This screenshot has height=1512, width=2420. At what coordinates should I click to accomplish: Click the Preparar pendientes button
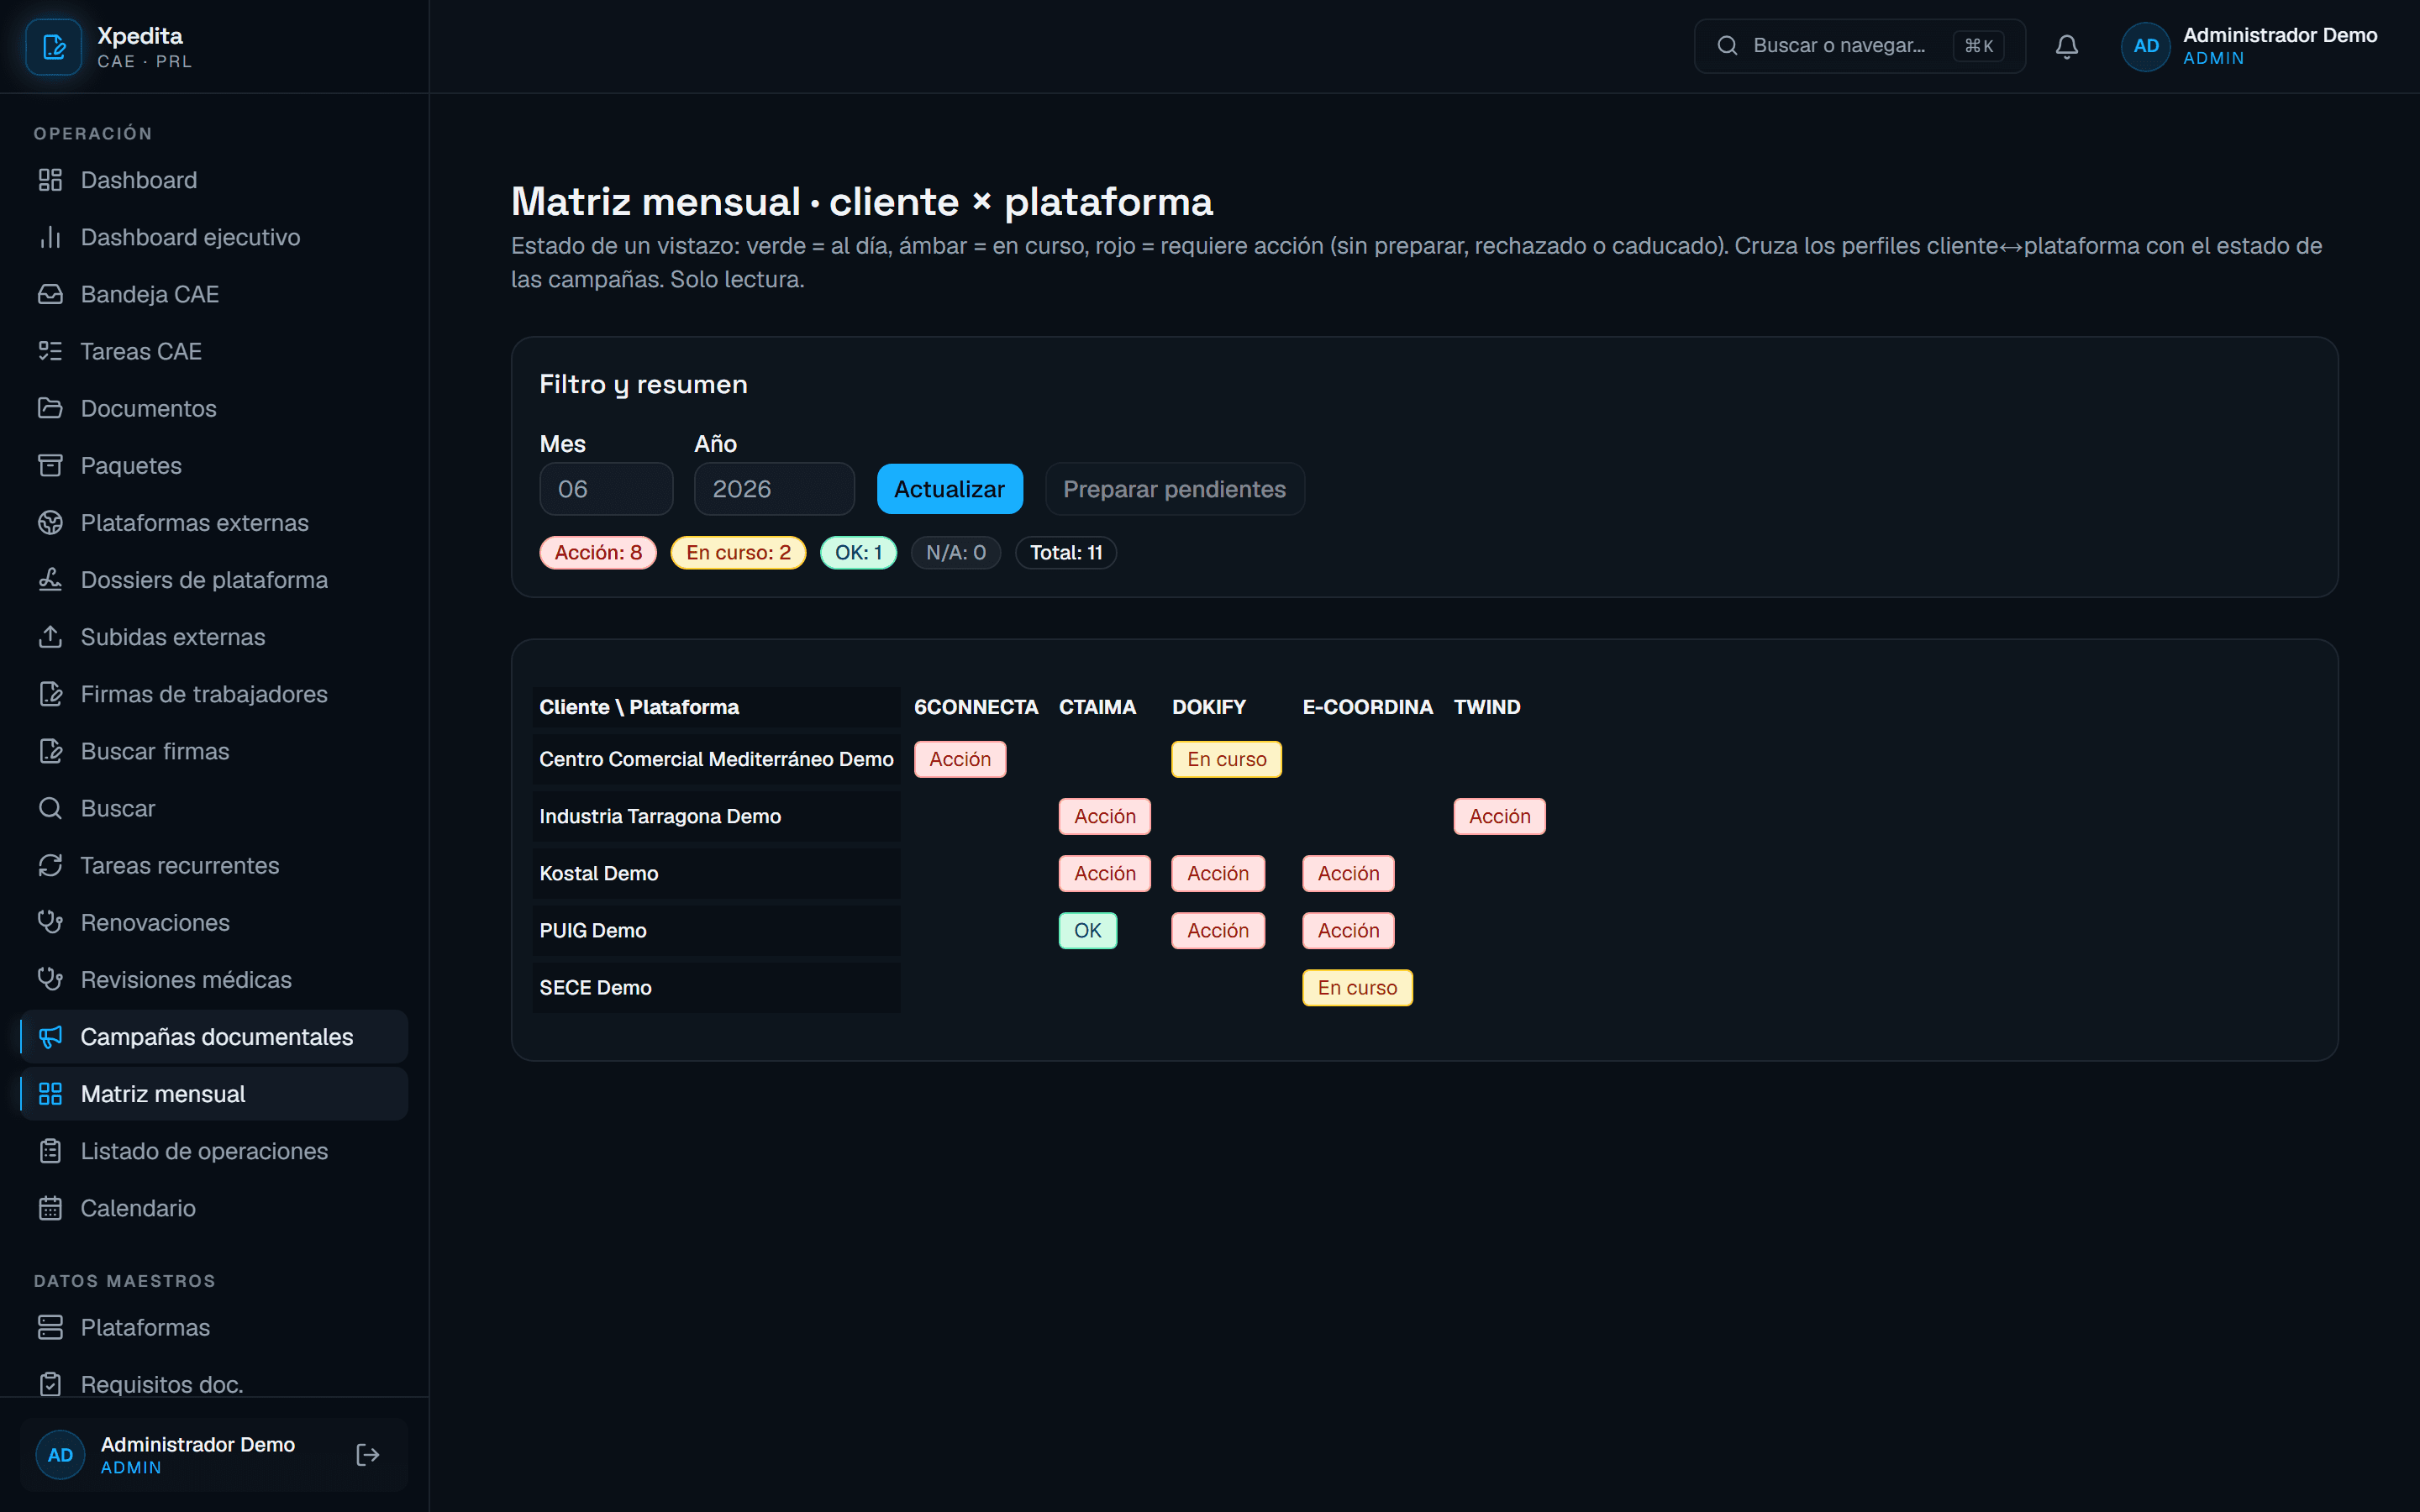pos(1174,489)
